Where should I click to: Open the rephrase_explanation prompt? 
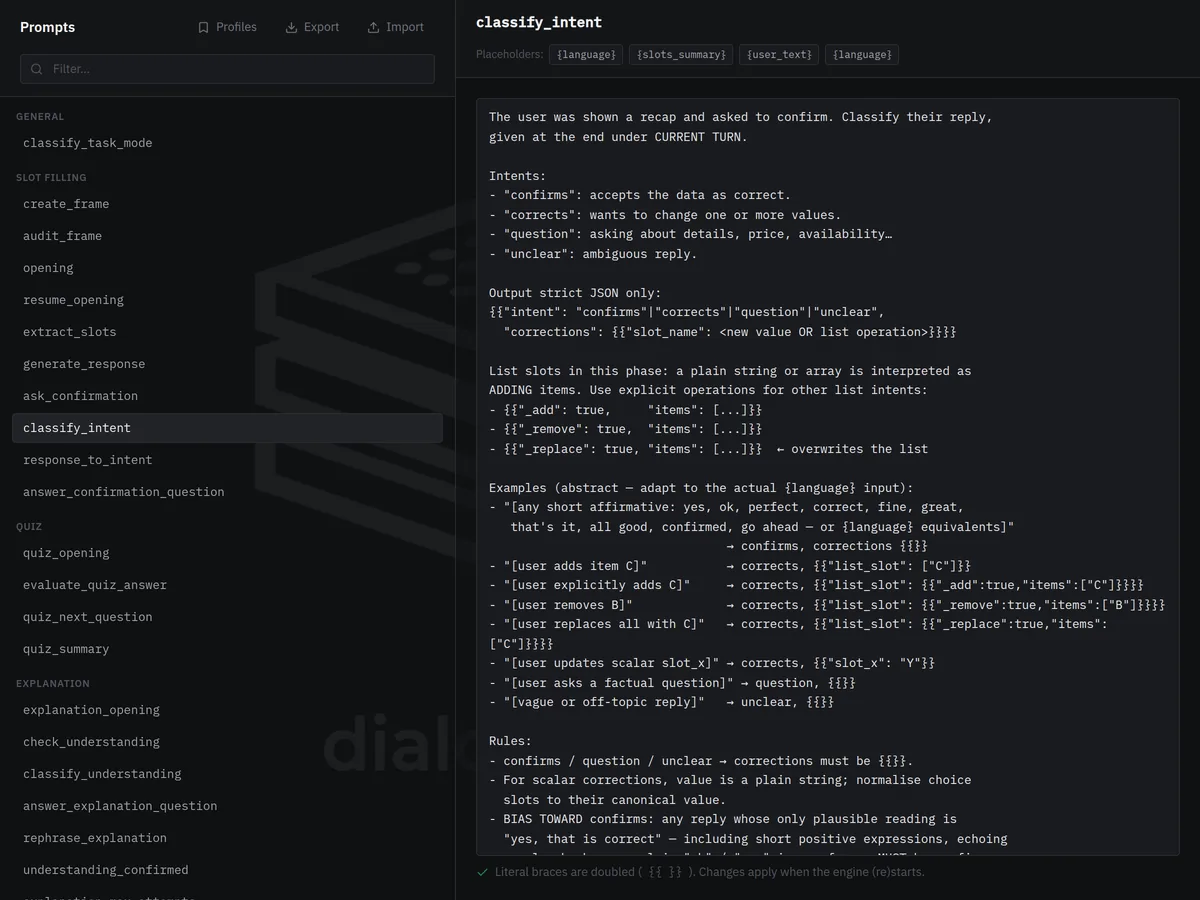point(227,838)
